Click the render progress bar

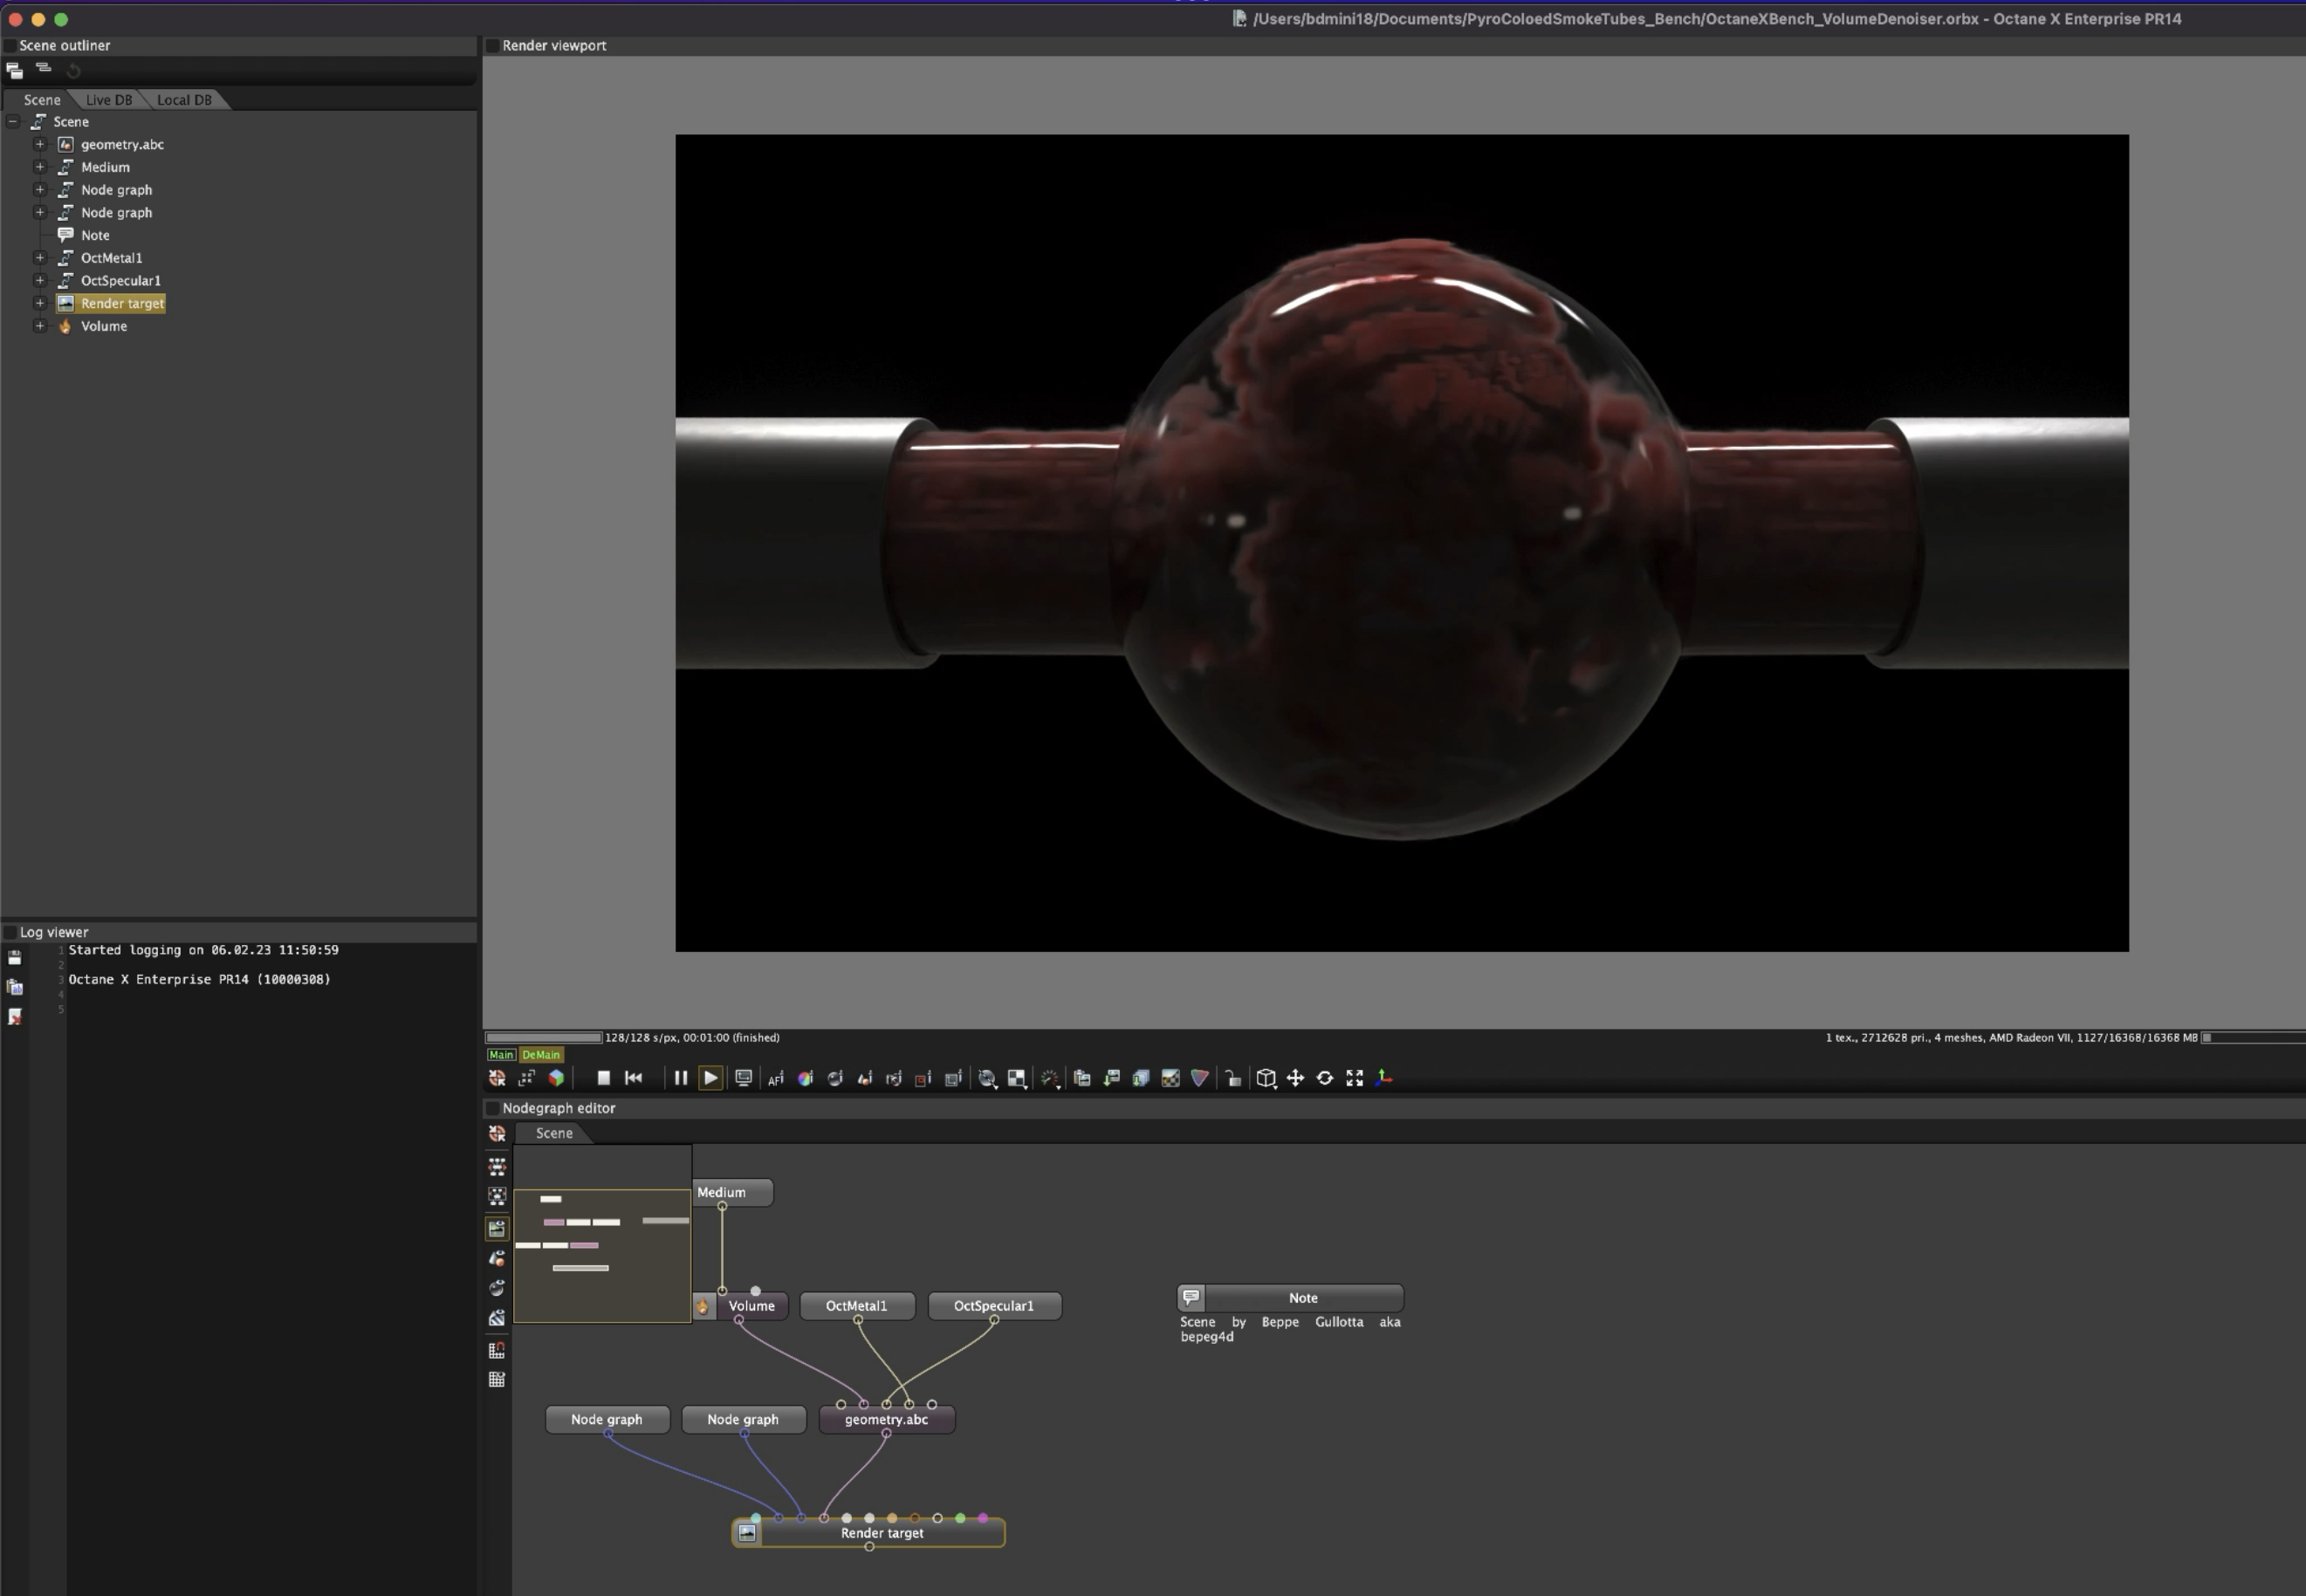tap(544, 1038)
